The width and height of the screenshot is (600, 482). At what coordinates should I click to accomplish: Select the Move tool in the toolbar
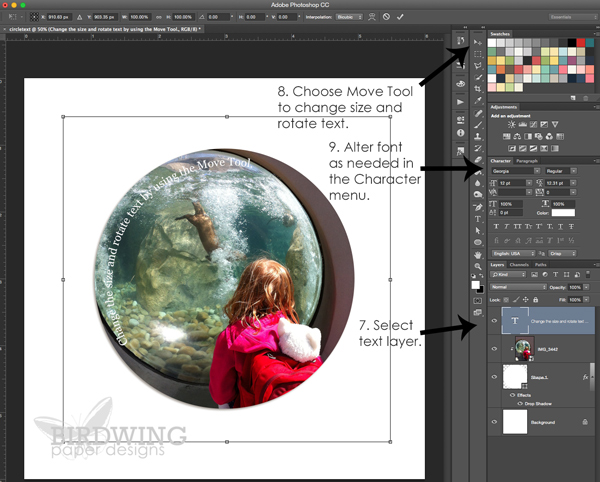tap(476, 40)
